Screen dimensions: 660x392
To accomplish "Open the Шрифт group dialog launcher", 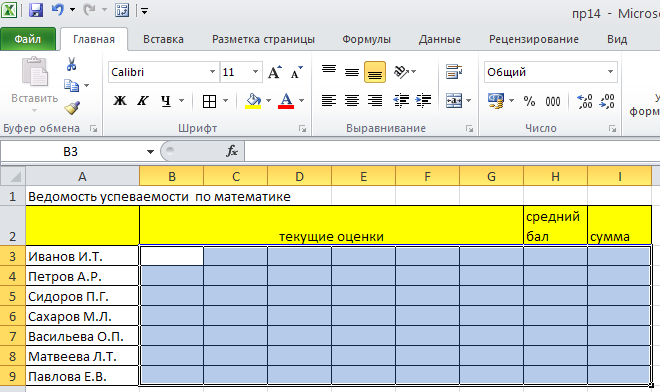I will (302, 128).
